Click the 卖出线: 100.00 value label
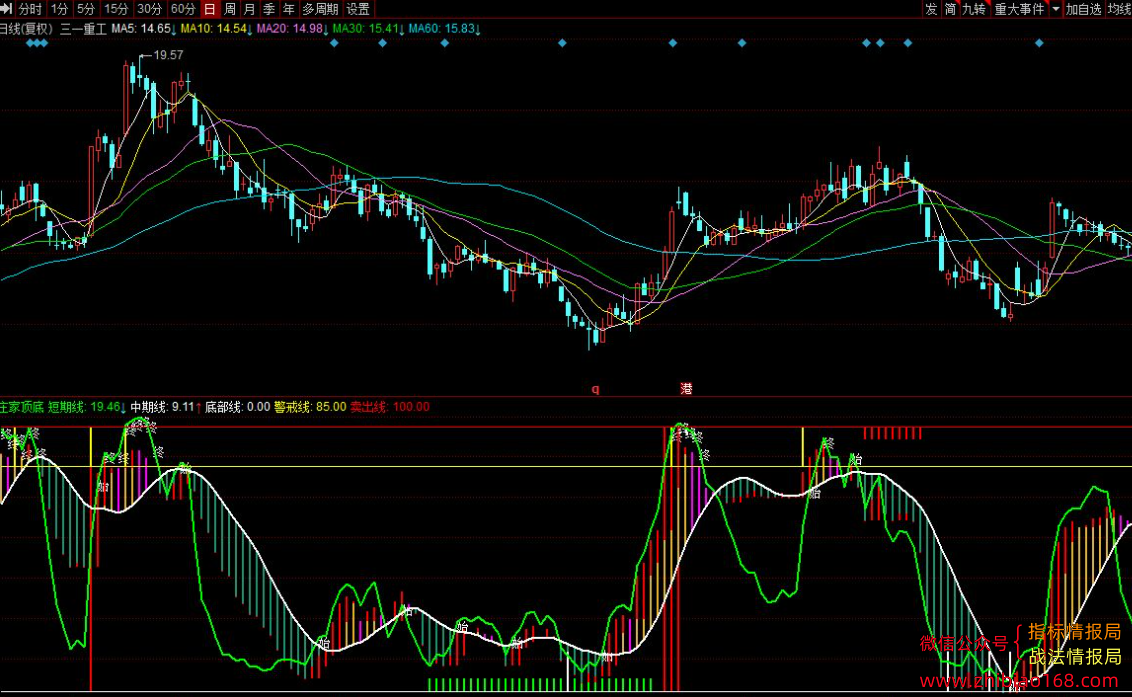 pos(390,407)
